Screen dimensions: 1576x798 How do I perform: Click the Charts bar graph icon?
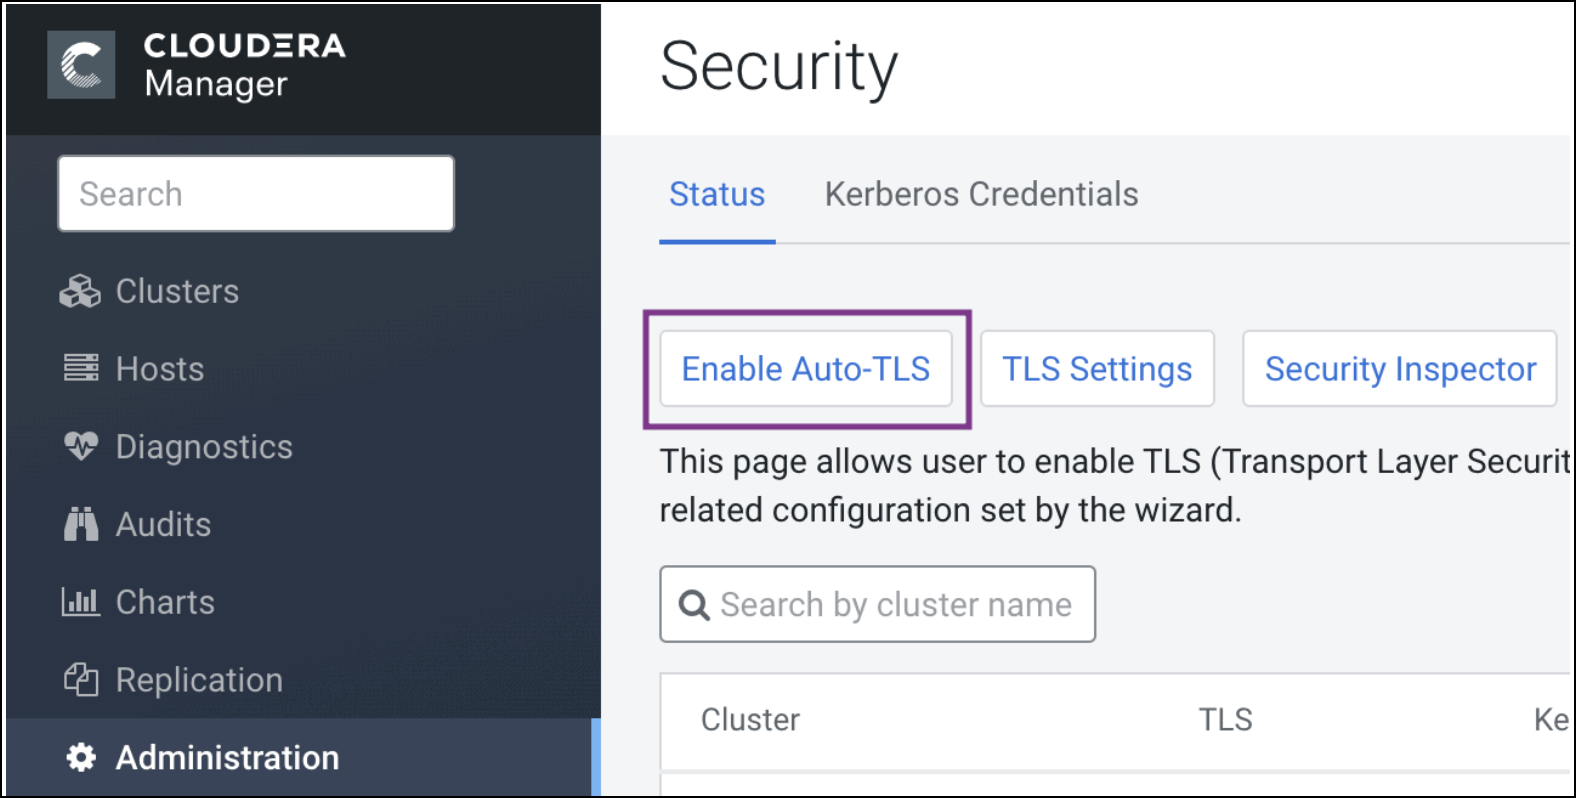[x=81, y=601]
